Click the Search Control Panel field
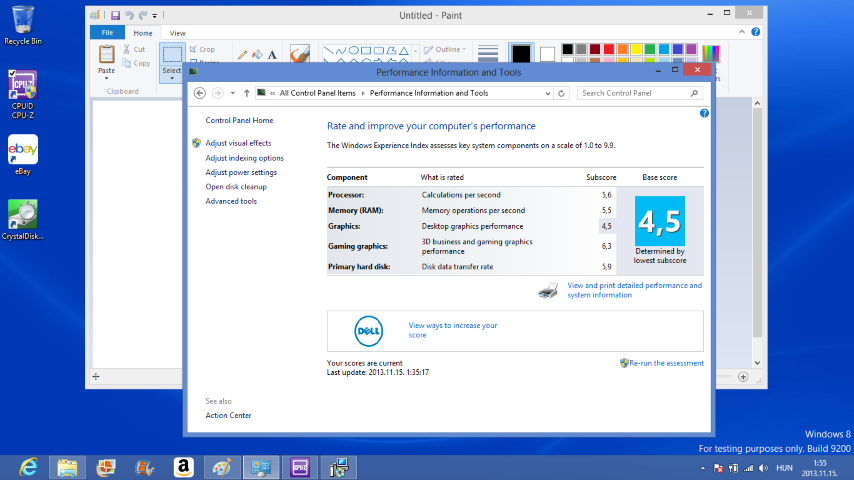Image resolution: width=854 pixels, height=480 pixels. click(636, 93)
